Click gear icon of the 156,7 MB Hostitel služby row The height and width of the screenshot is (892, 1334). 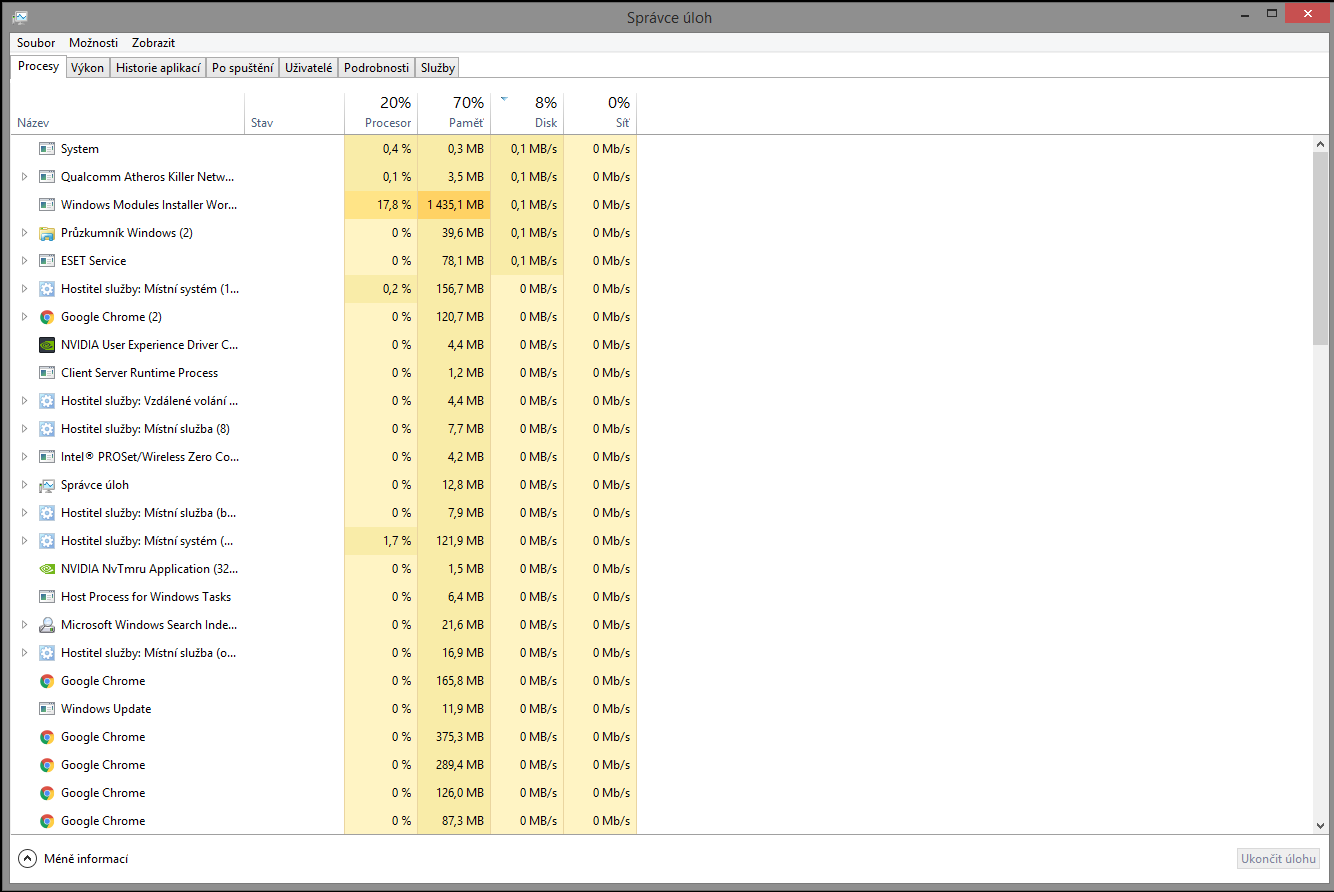pyautogui.click(x=46, y=289)
